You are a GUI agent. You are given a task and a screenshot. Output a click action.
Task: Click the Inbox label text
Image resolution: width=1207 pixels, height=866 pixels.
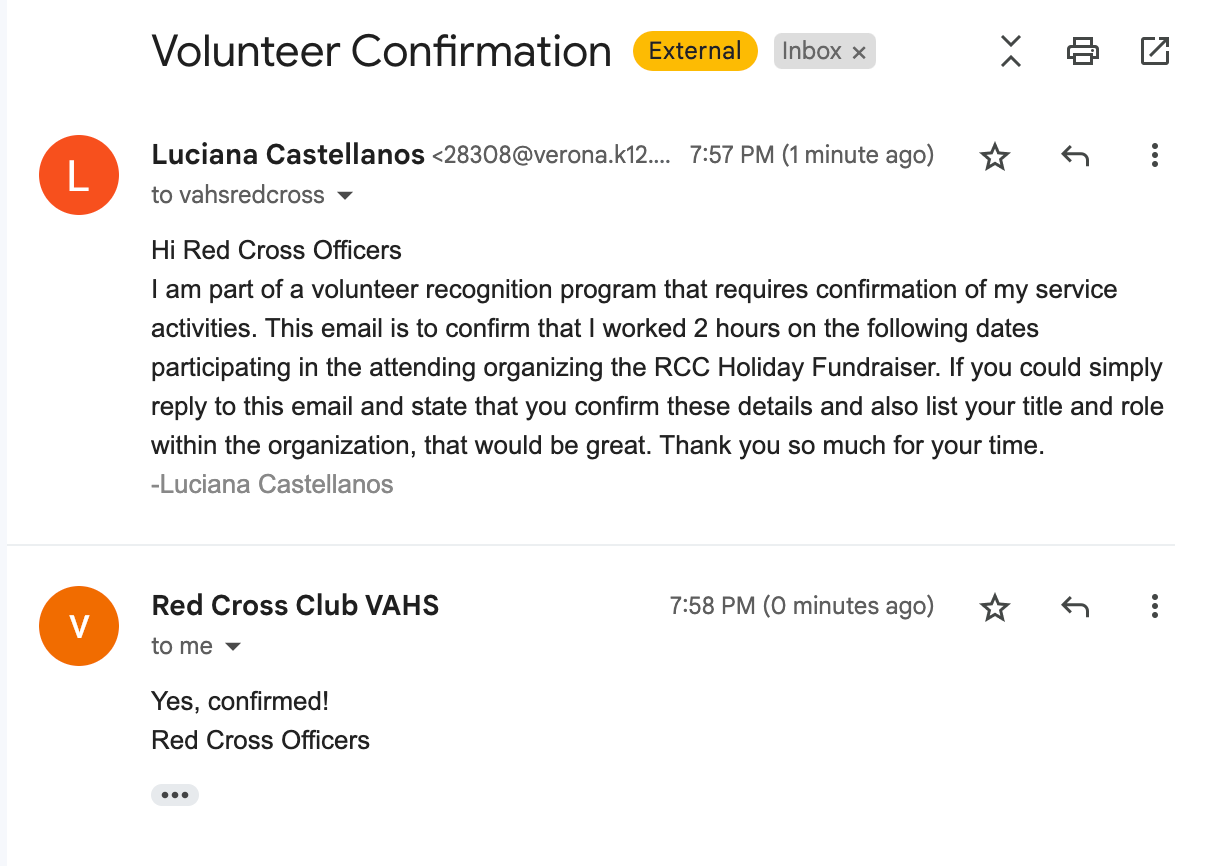811,51
